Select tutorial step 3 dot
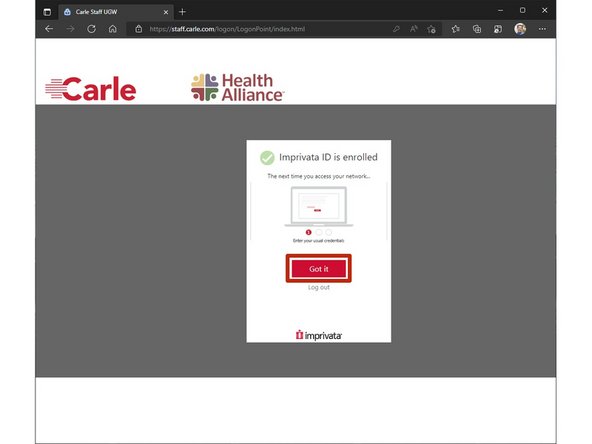This screenshot has height=444, width=592. click(x=329, y=232)
